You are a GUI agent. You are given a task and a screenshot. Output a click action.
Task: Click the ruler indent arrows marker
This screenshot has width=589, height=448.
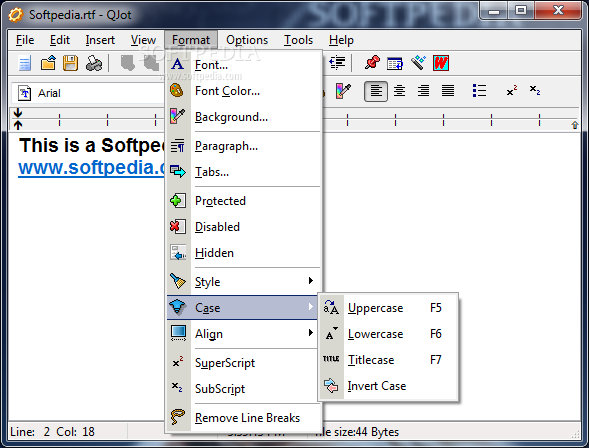[x=18, y=119]
